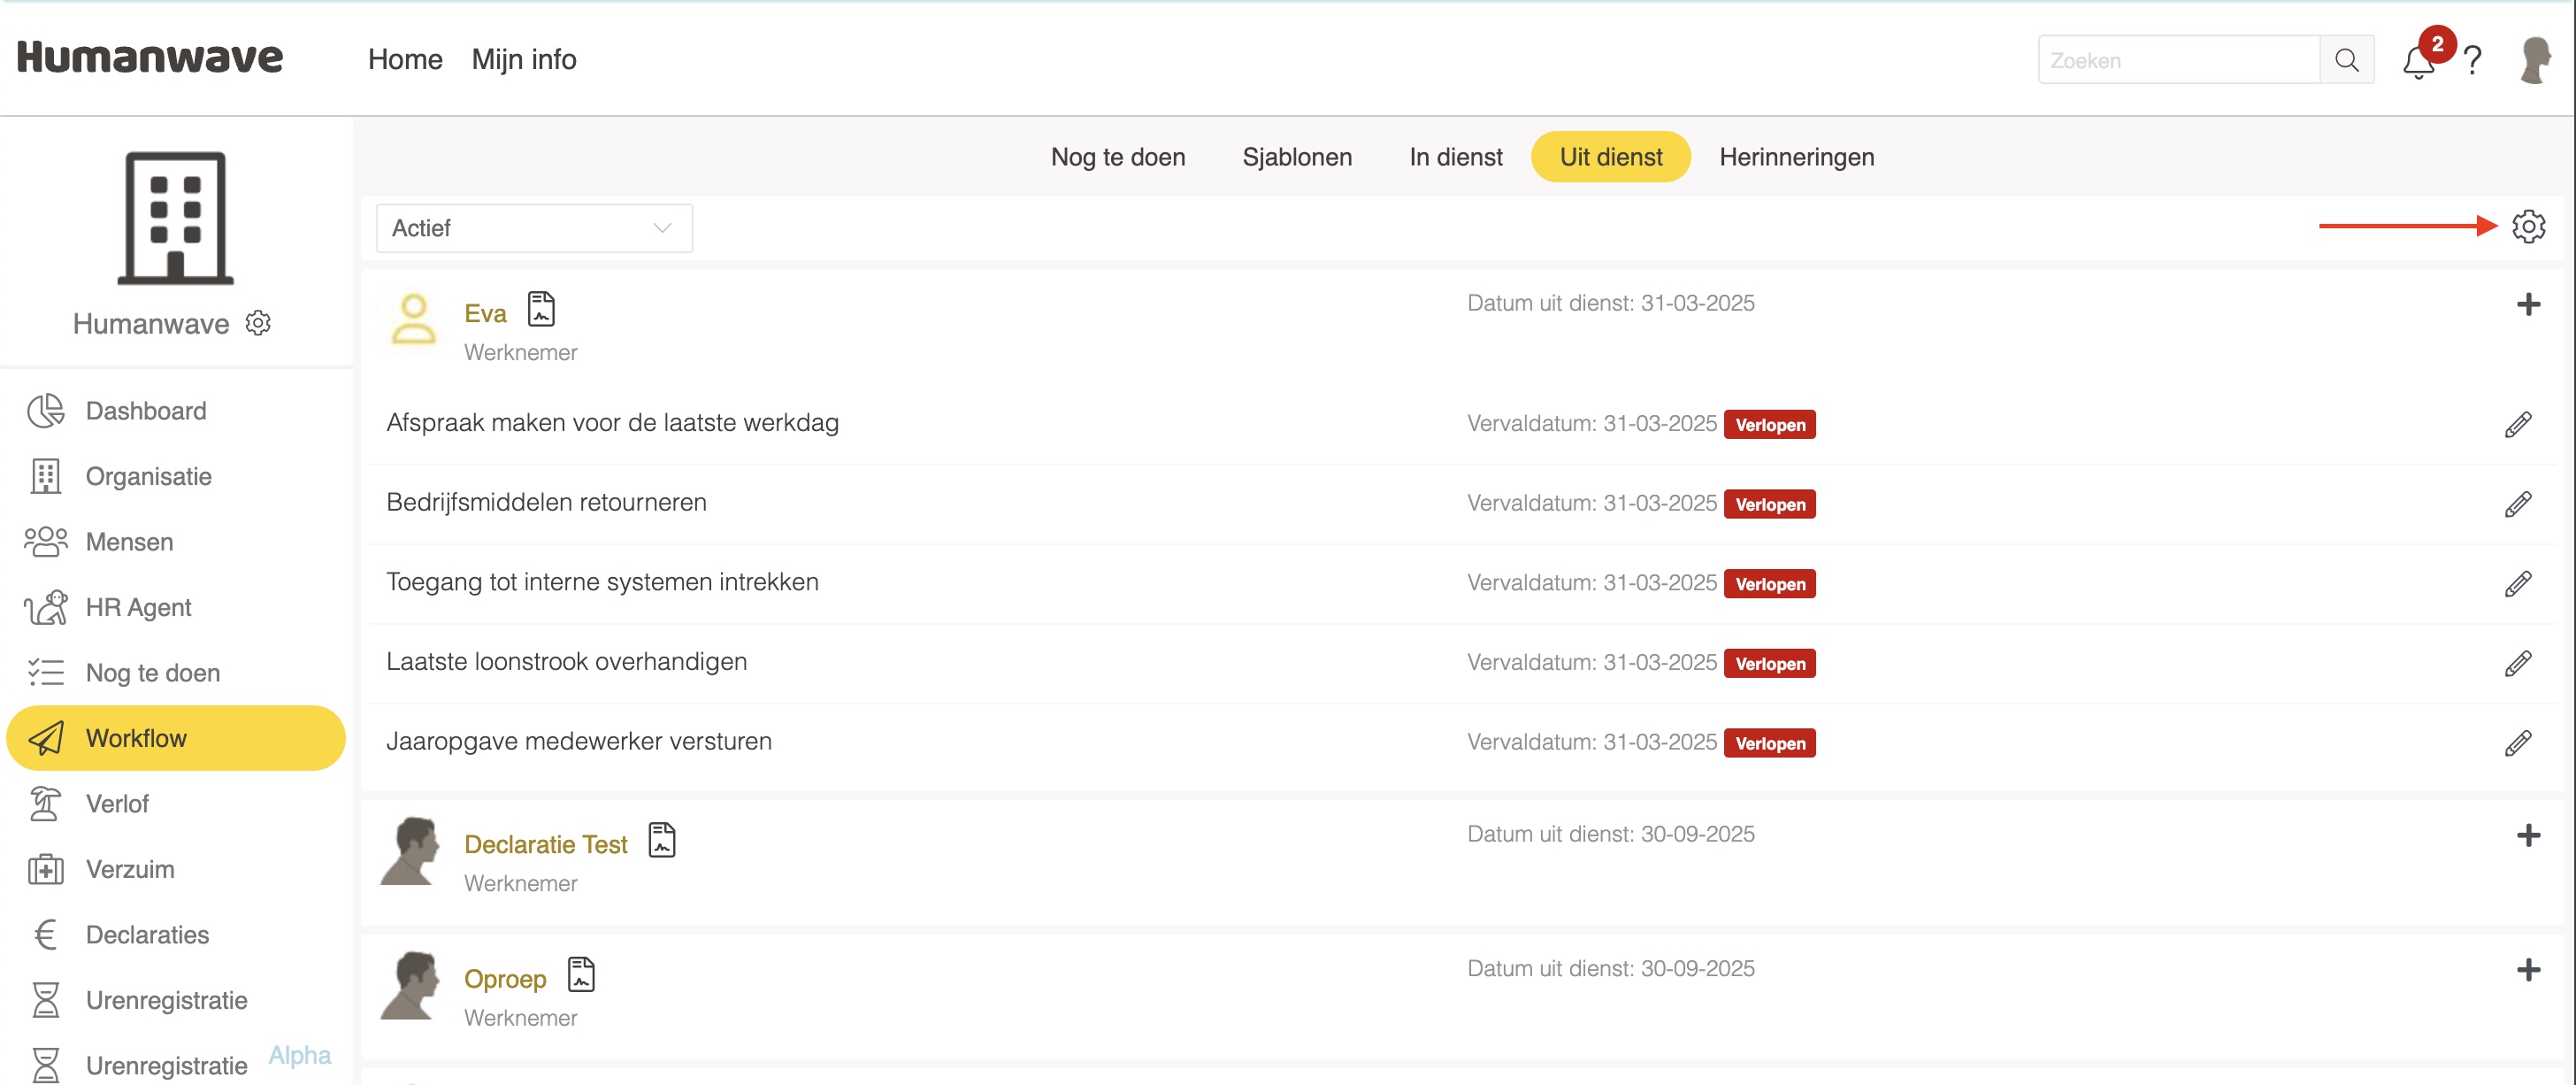Click Eva's avatar placeholder
The image size is (2576, 1085).
pos(413,318)
